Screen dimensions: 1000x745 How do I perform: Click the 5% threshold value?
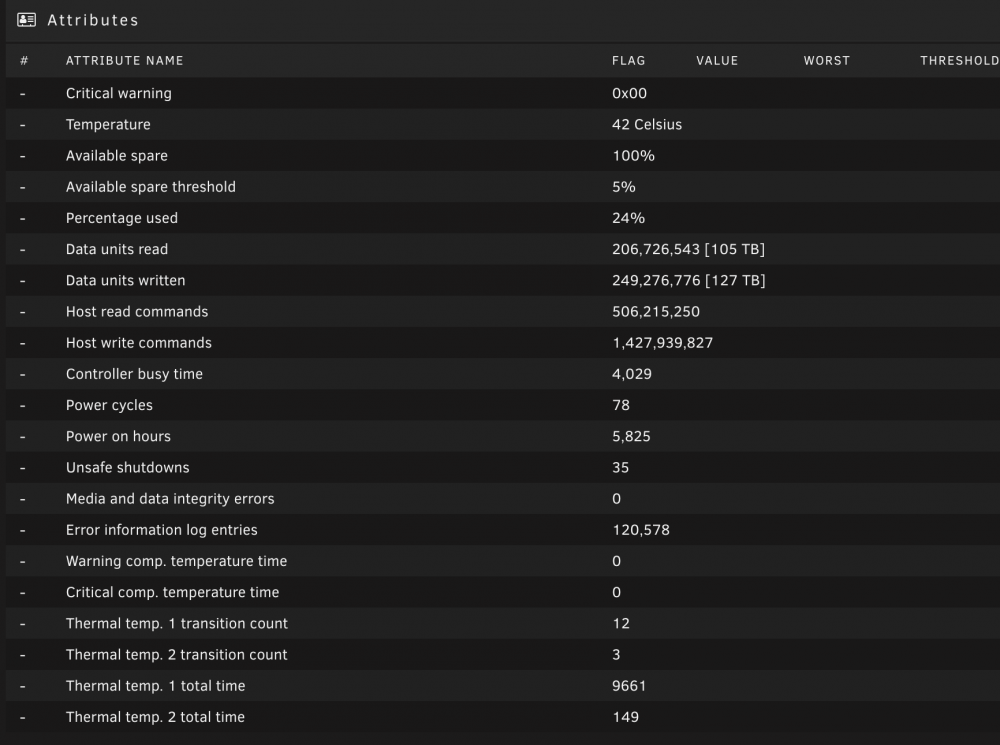(x=624, y=187)
